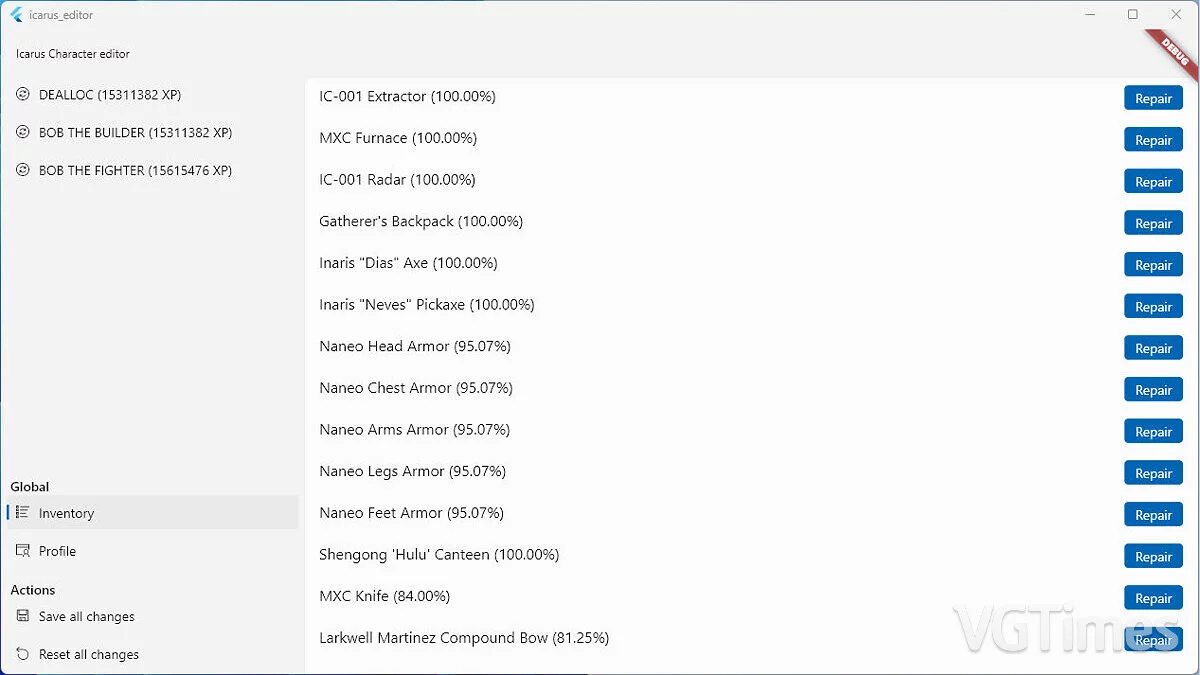Image resolution: width=1200 pixels, height=675 pixels.
Task: Click the Profile card icon
Action: coord(22,551)
